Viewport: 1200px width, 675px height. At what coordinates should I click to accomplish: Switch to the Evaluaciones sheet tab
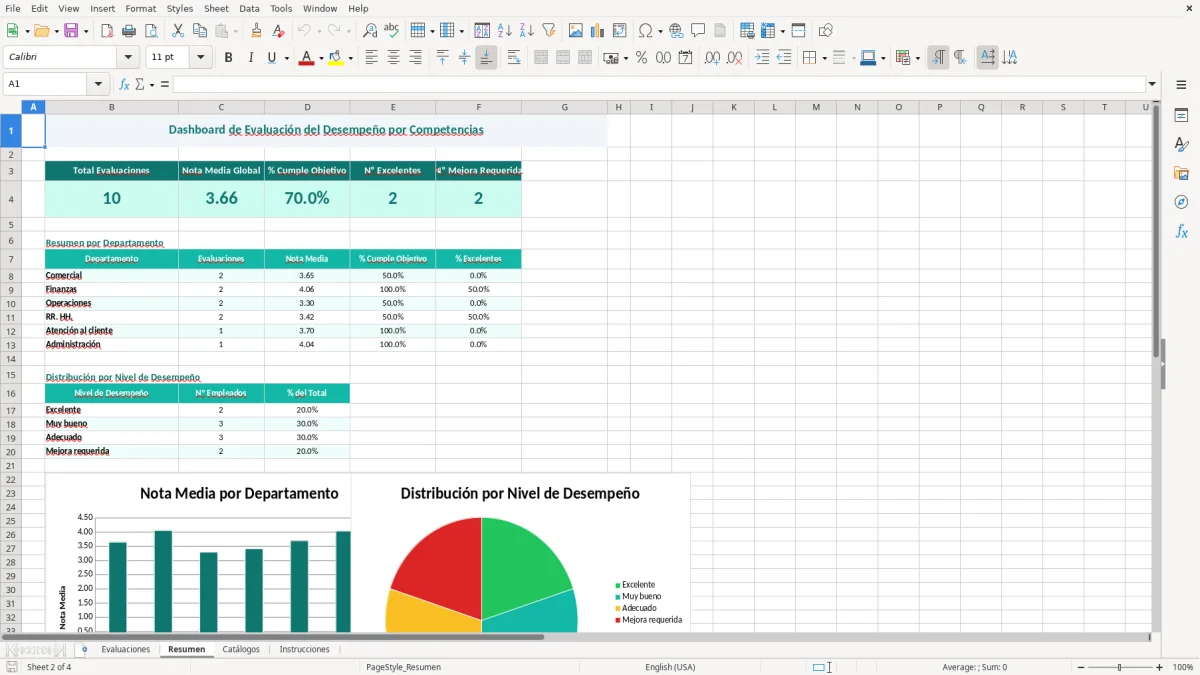tap(126, 650)
